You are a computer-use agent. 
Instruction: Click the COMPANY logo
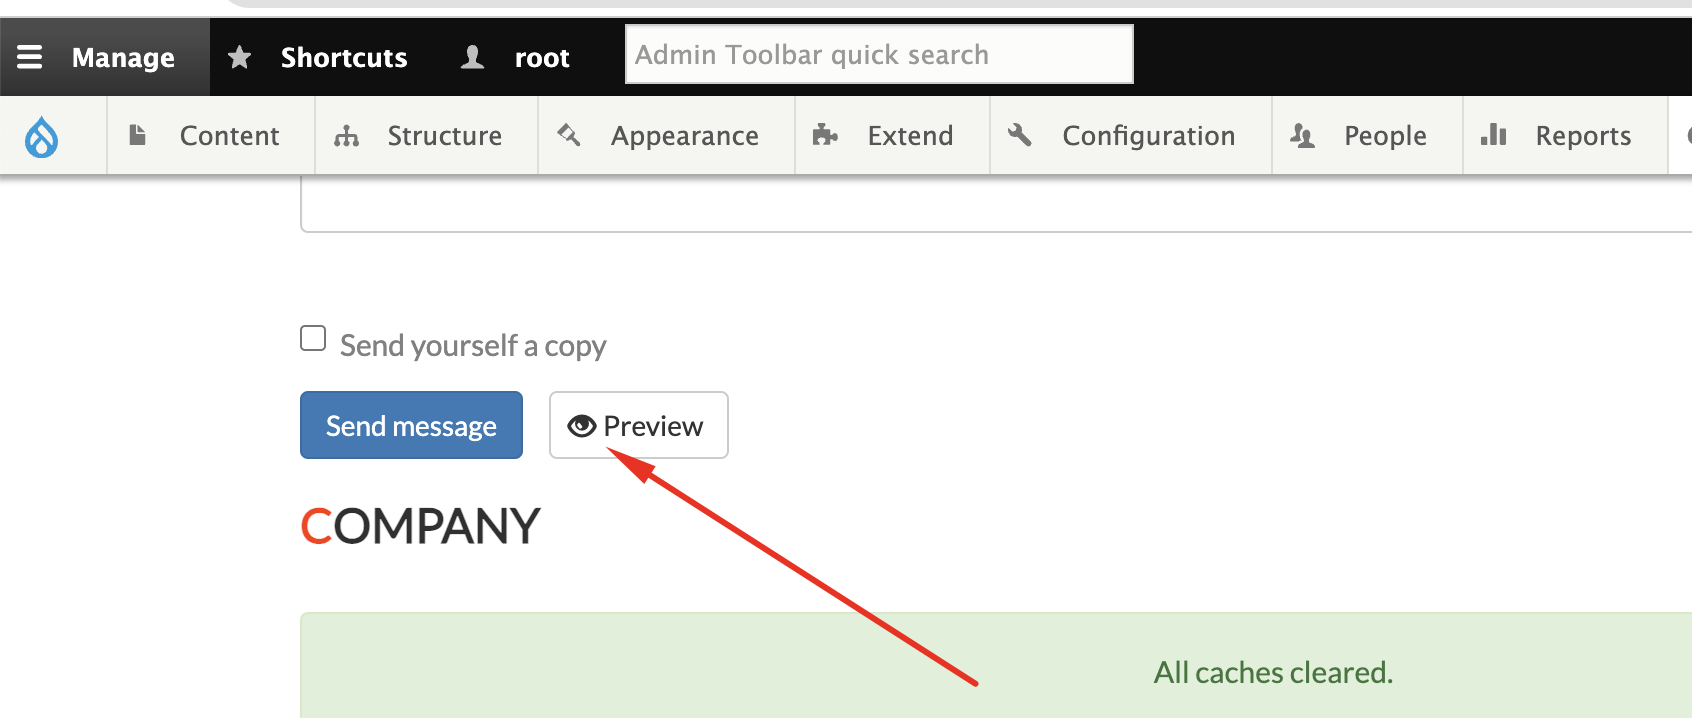[x=420, y=524]
